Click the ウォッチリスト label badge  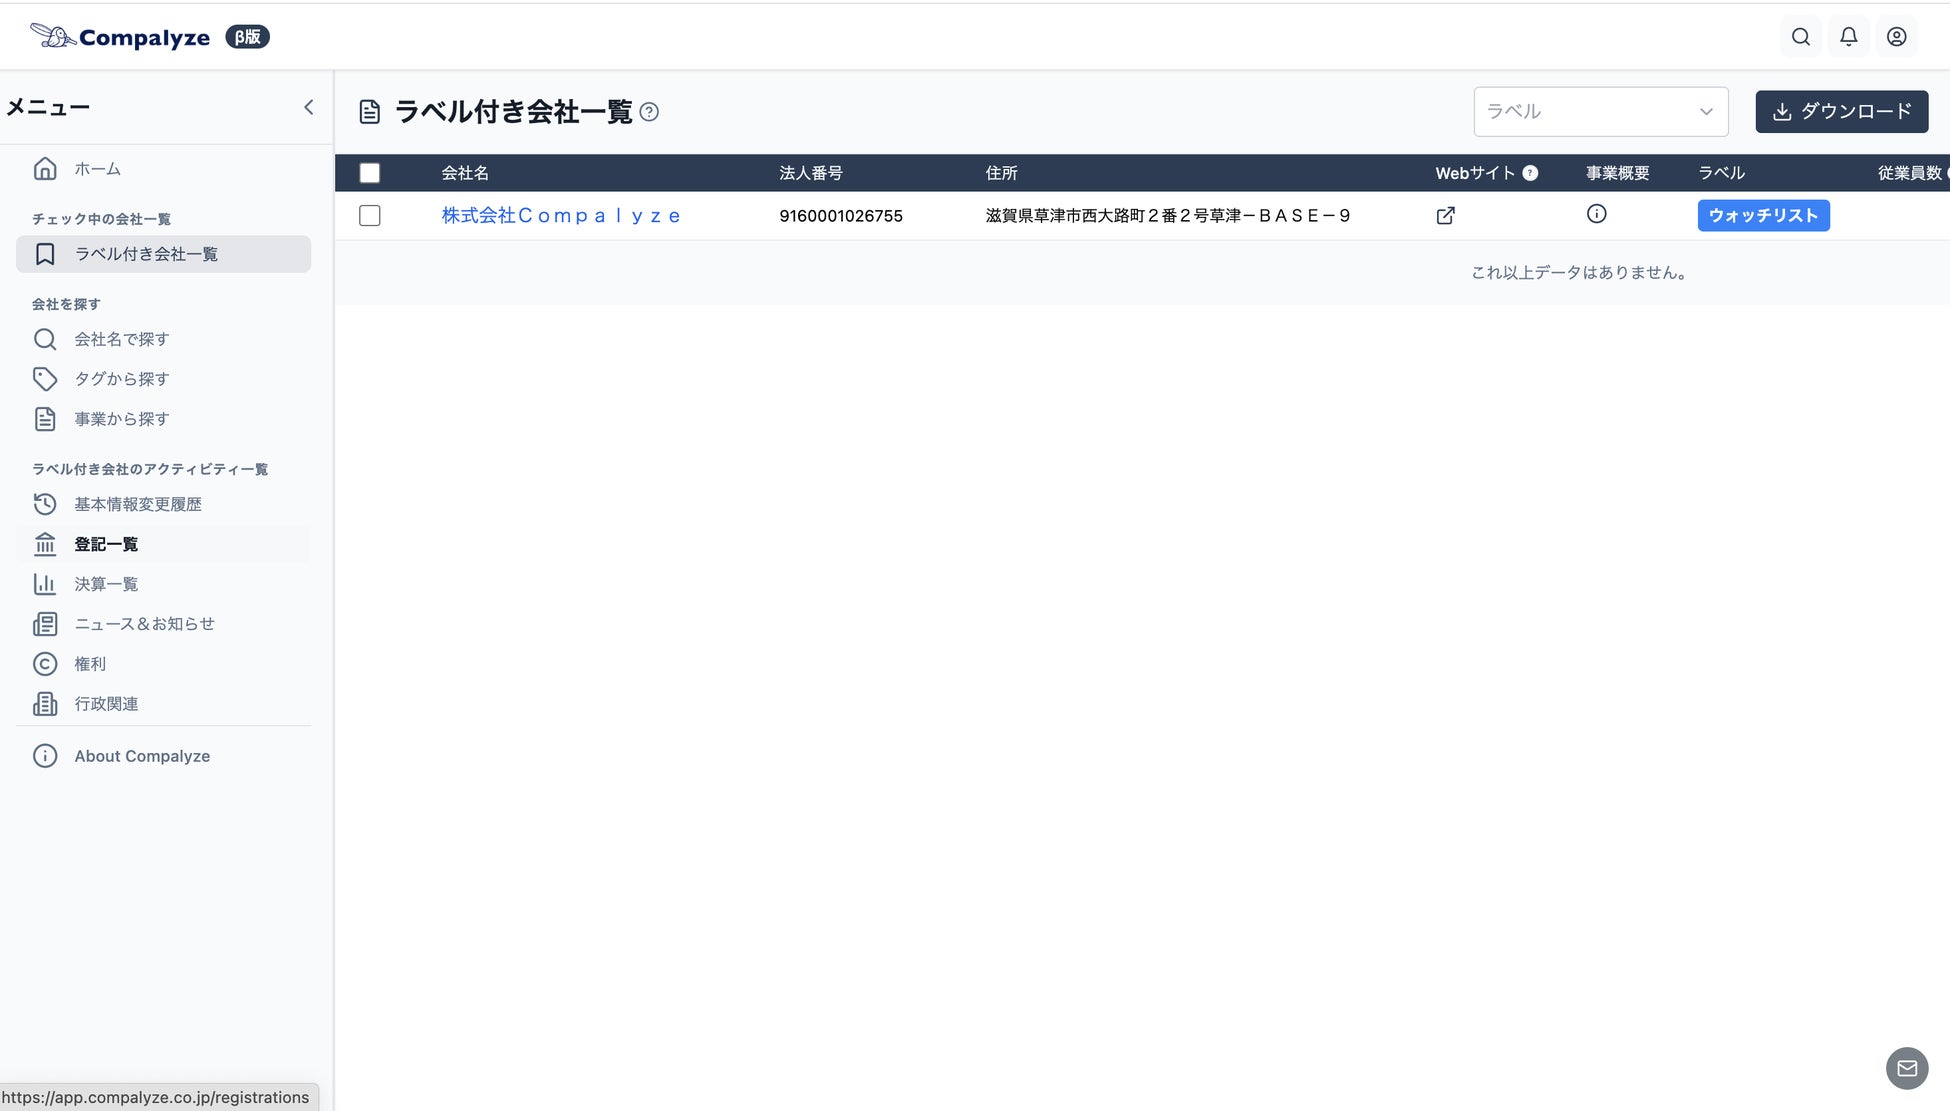(x=1763, y=215)
